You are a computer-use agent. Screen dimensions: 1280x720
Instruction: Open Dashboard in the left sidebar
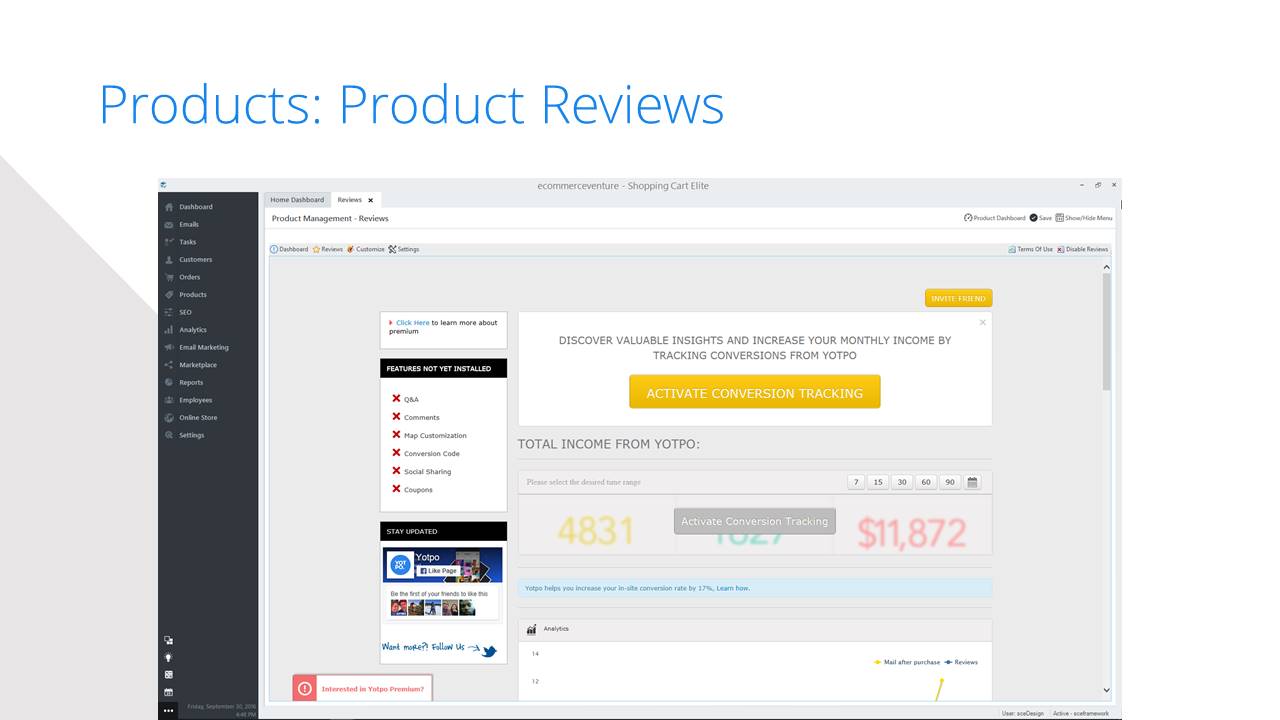(196, 207)
